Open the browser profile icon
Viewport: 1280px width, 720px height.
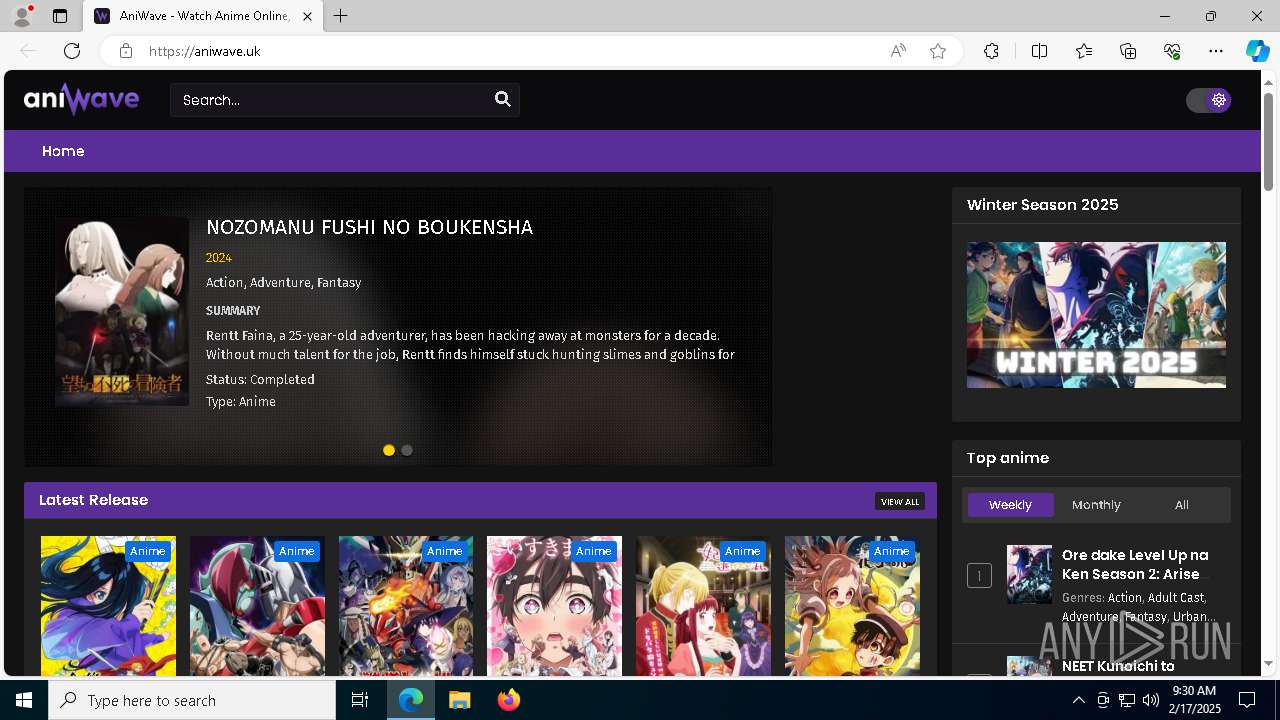coord(22,16)
